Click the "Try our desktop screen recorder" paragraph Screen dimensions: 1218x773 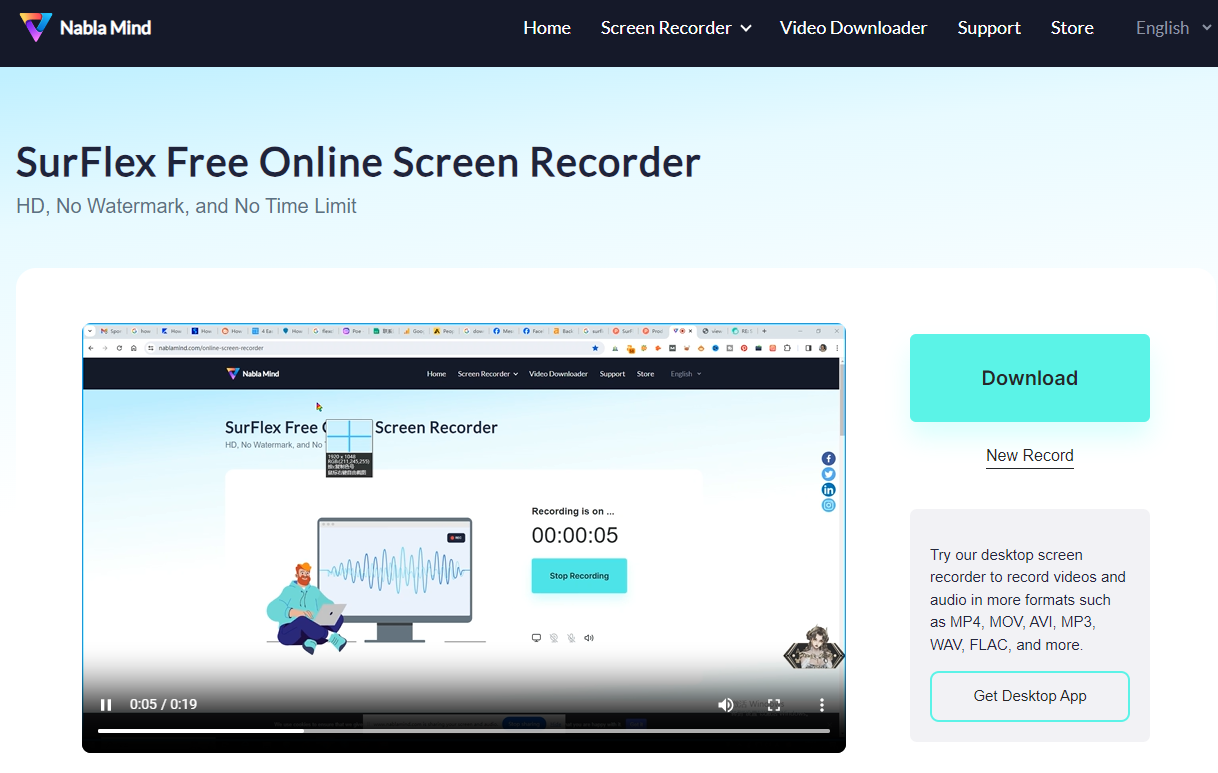1028,600
